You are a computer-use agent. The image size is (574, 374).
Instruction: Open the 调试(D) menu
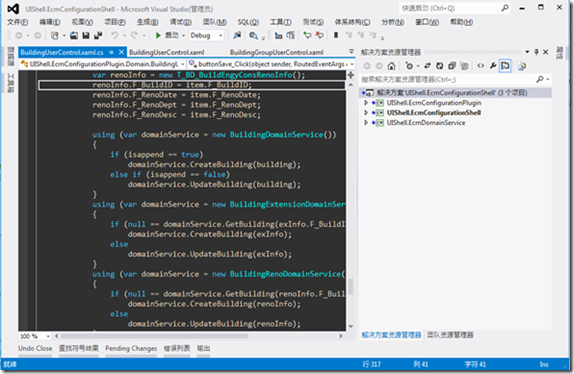180,22
